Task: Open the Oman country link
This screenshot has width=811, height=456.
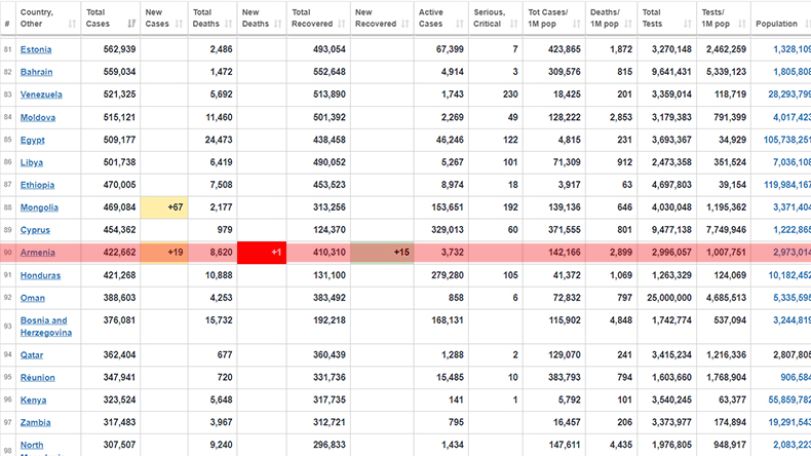Action: click(x=33, y=298)
